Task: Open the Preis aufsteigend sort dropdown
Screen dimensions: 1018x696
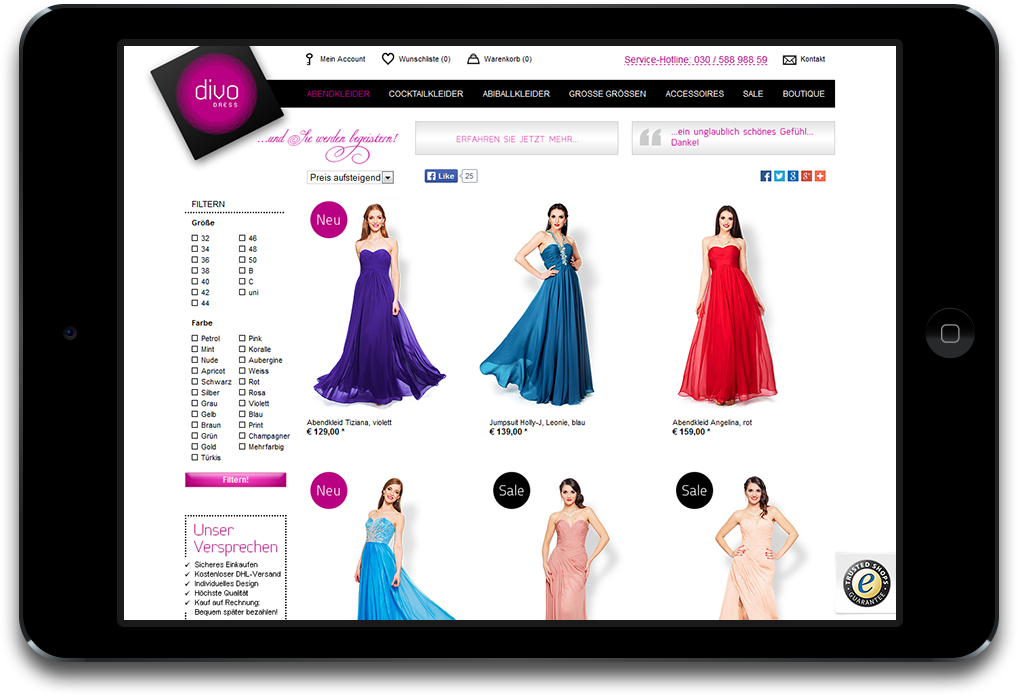Action: [x=350, y=177]
